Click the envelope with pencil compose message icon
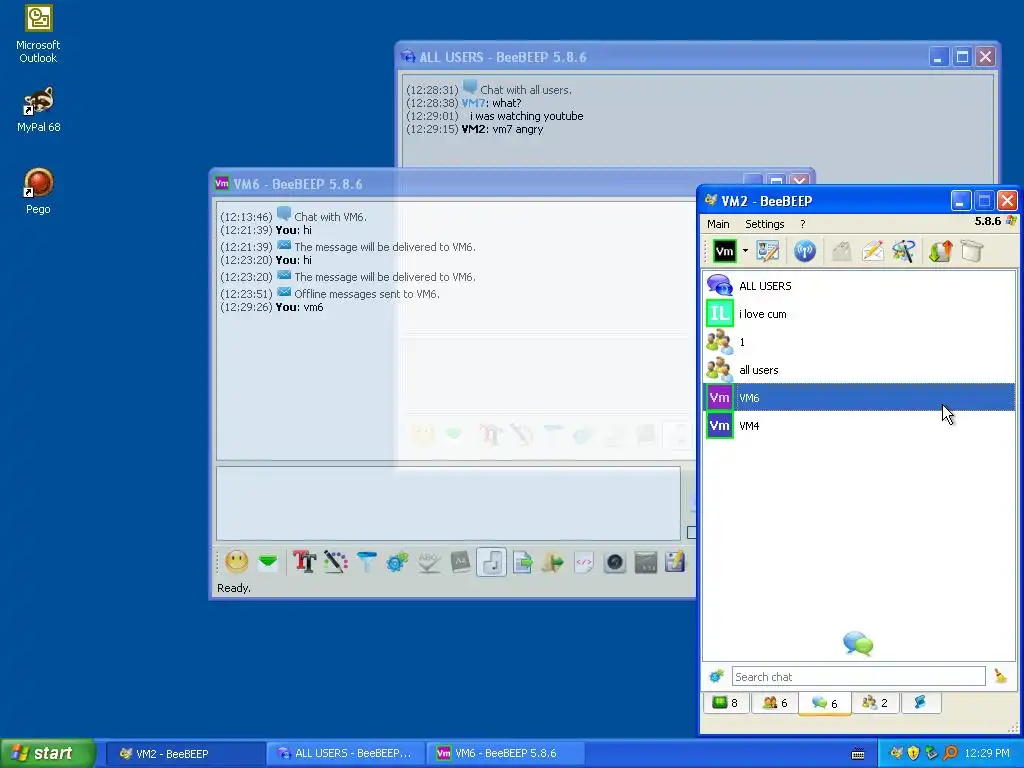The width and height of the screenshot is (1024, 768). click(873, 251)
